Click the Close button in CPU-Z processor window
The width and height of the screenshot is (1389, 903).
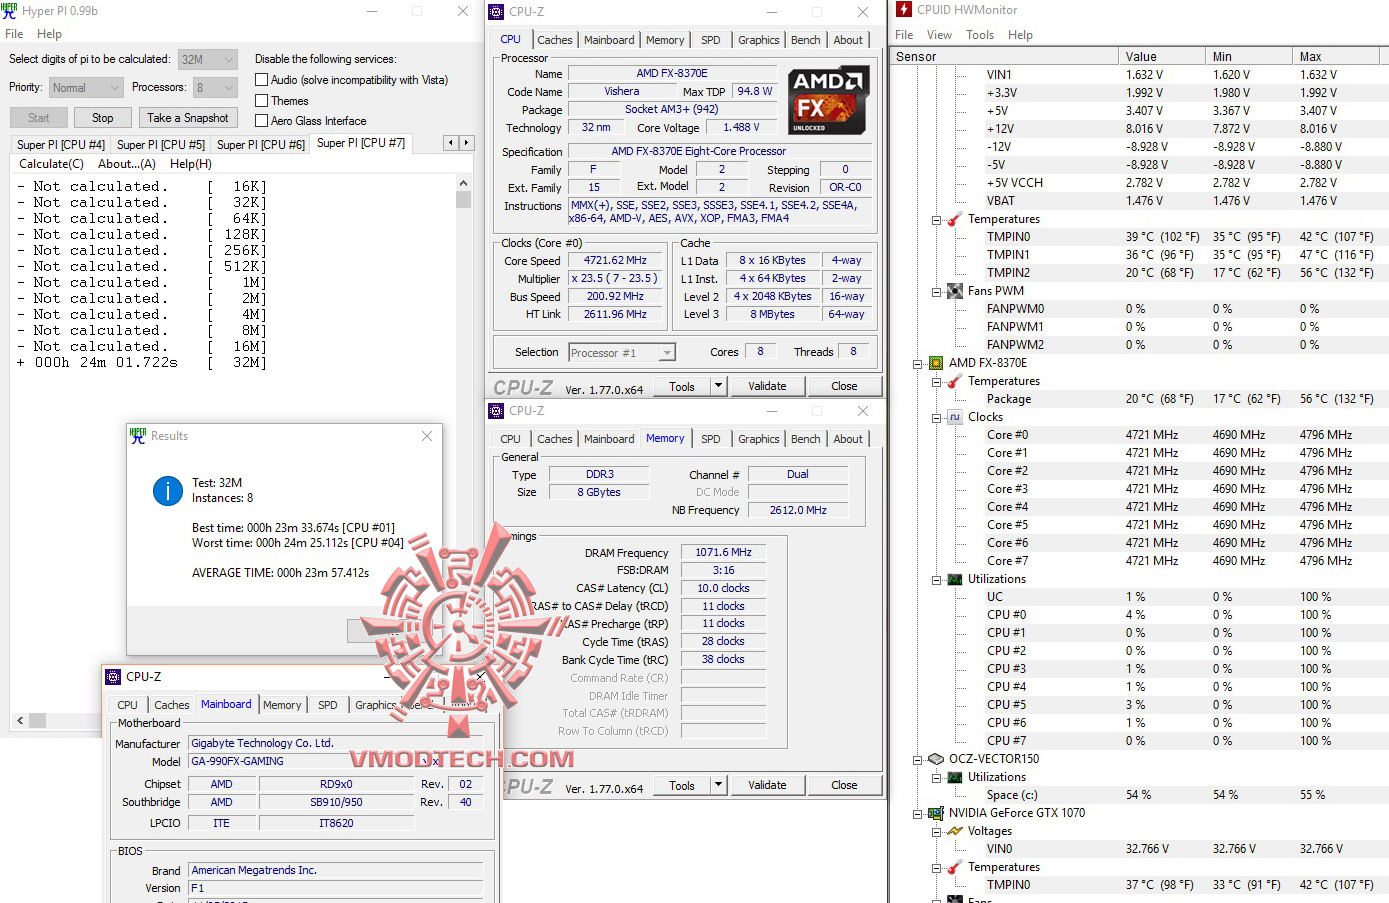844,386
